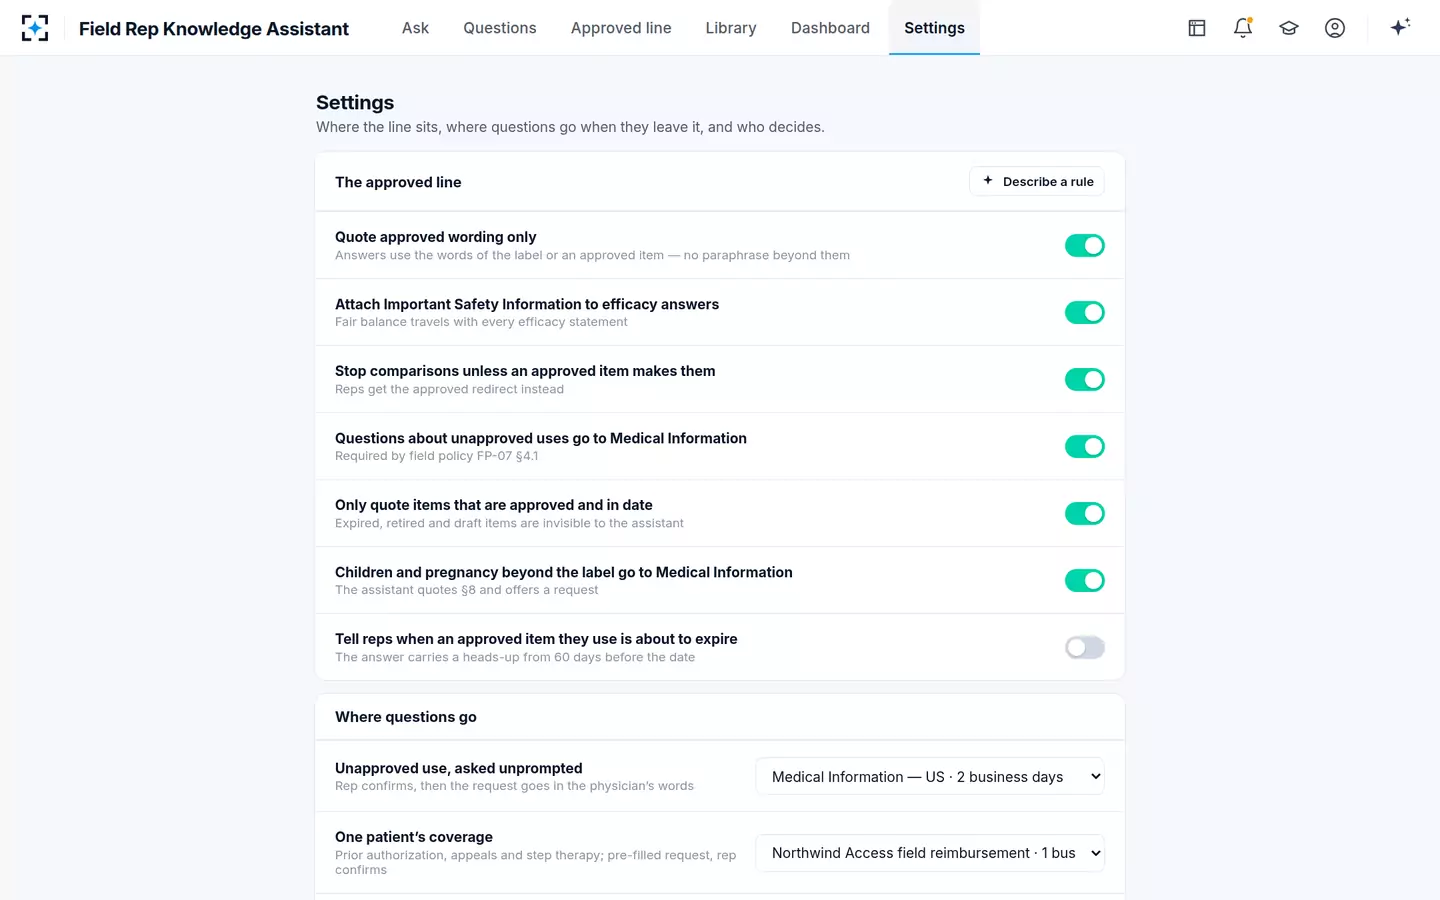Viewport: 1440px width, 900px height.
Task: Disable Attach Important Safety Information to efficacy answers
Action: (x=1085, y=313)
